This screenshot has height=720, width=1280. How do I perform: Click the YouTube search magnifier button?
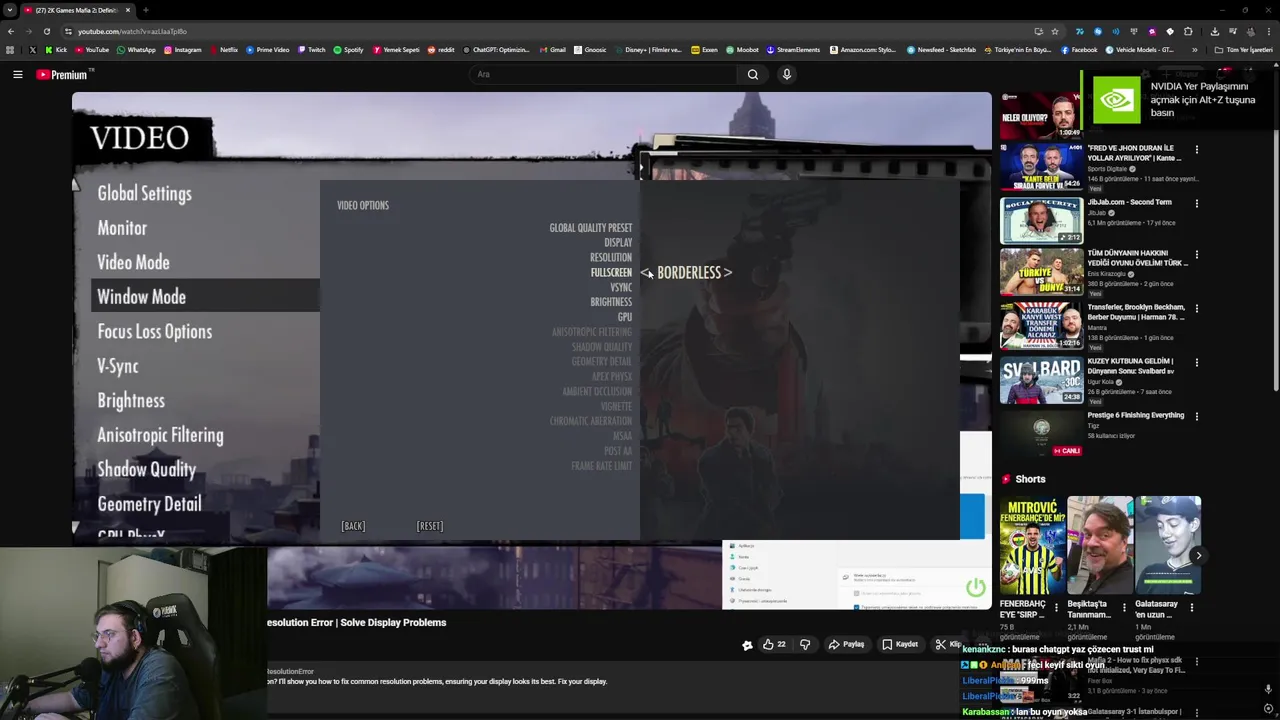753,74
